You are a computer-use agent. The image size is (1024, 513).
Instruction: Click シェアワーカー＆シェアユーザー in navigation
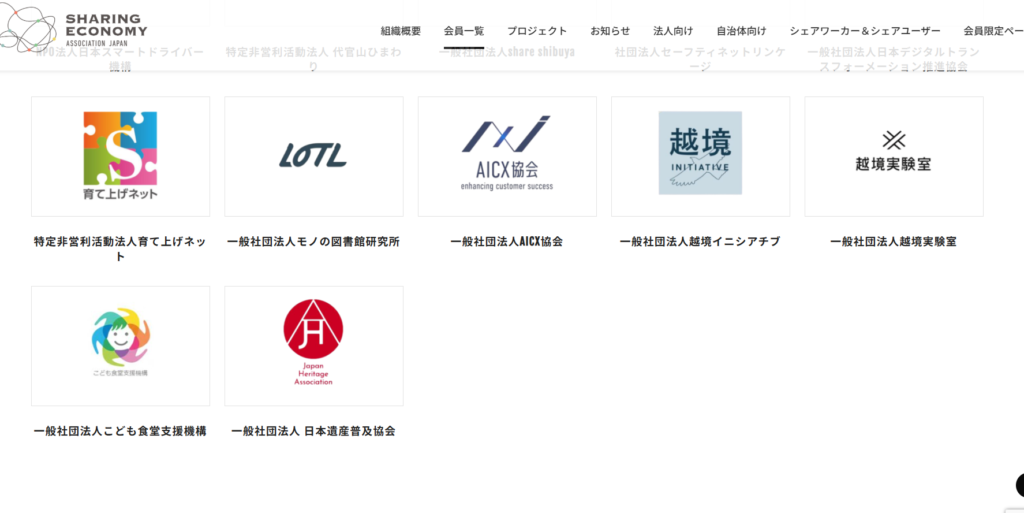click(865, 31)
